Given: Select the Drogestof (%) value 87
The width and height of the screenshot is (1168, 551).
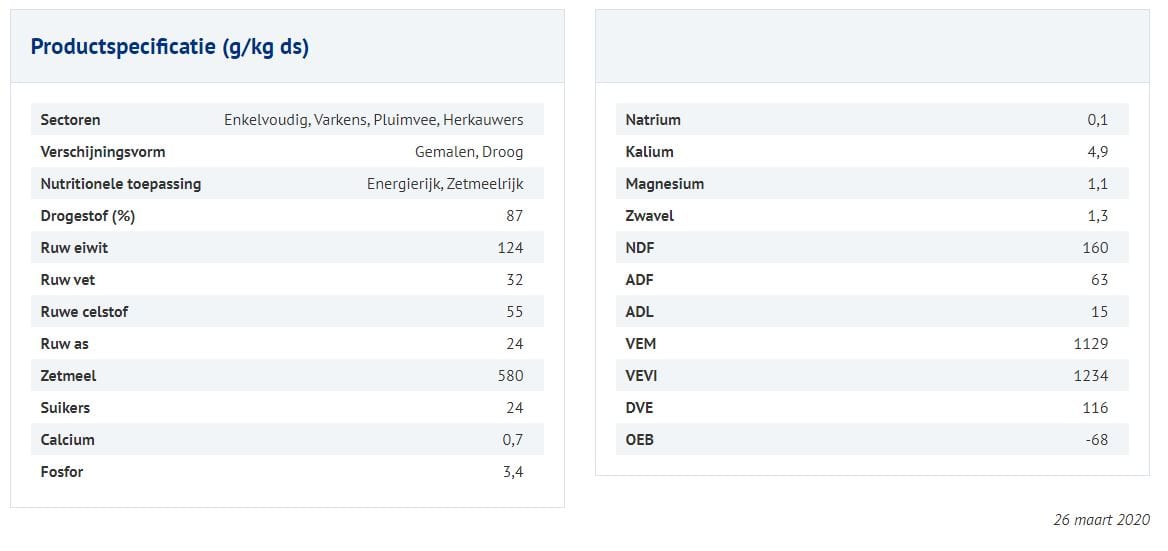Looking at the screenshot, I should pos(514,216).
